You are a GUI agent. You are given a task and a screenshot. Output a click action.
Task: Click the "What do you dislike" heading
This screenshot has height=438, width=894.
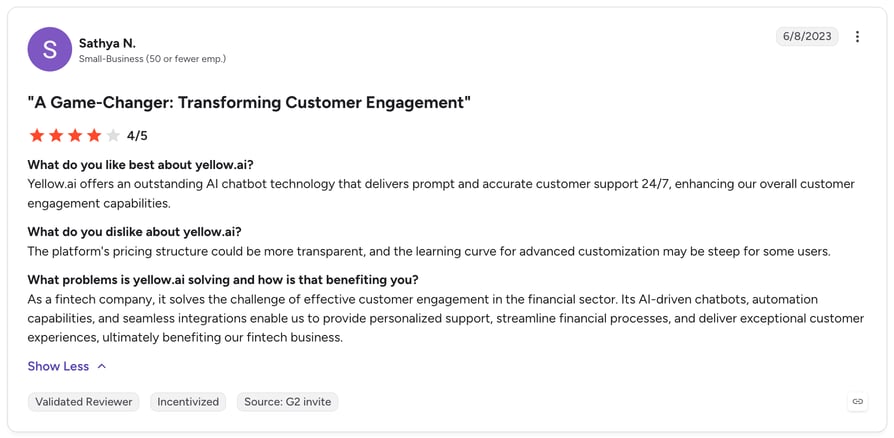[x=135, y=232]
